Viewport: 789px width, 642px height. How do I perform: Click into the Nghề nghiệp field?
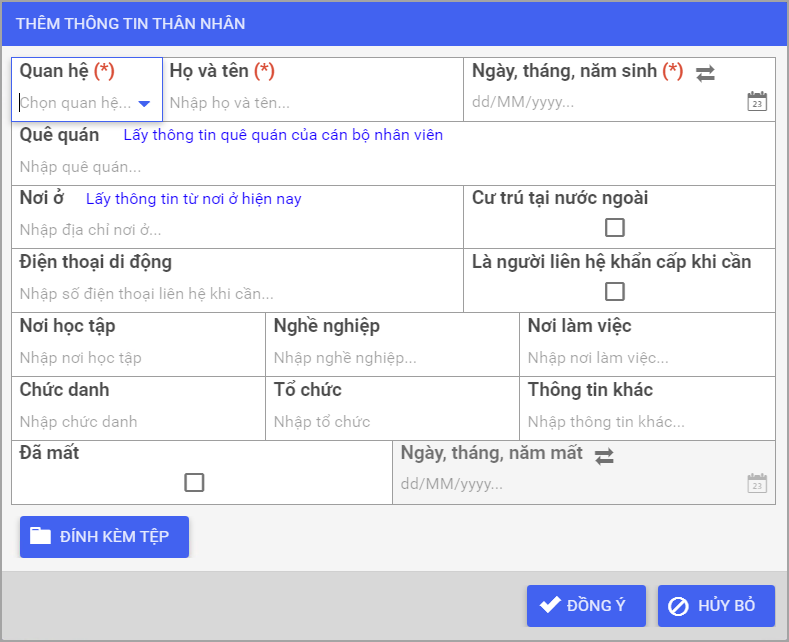[x=392, y=358]
